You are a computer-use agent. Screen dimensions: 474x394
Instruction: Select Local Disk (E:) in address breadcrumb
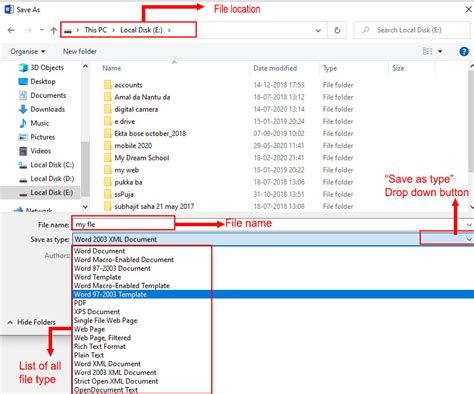click(141, 30)
